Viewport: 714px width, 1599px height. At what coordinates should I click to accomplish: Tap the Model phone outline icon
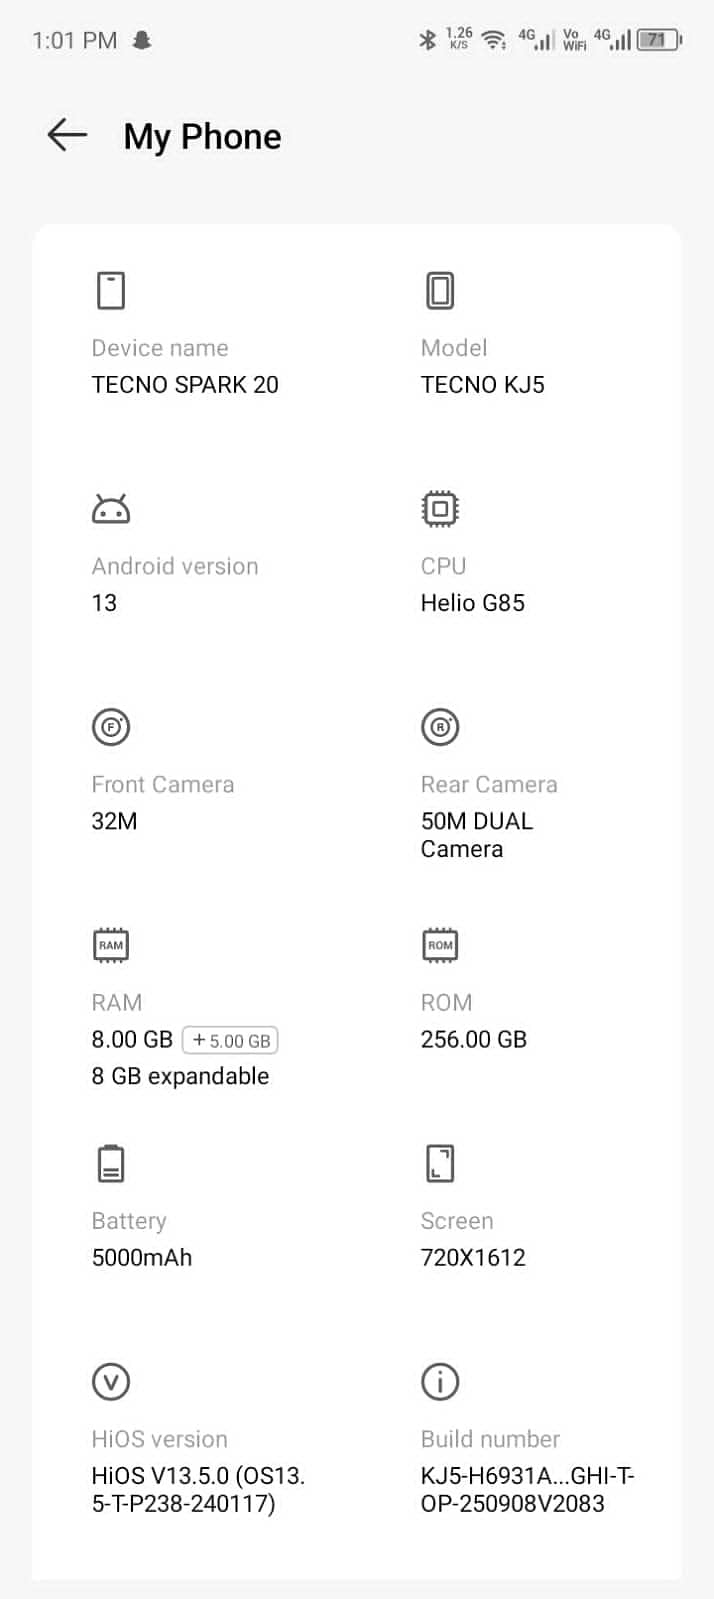pyautogui.click(x=440, y=291)
